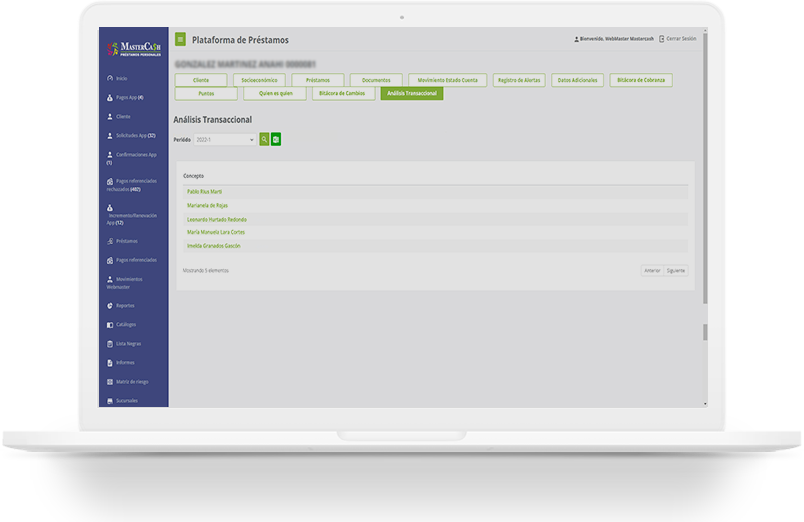Click the green search icon beside Período
The width and height of the screenshot is (804, 522).
pos(265,140)
